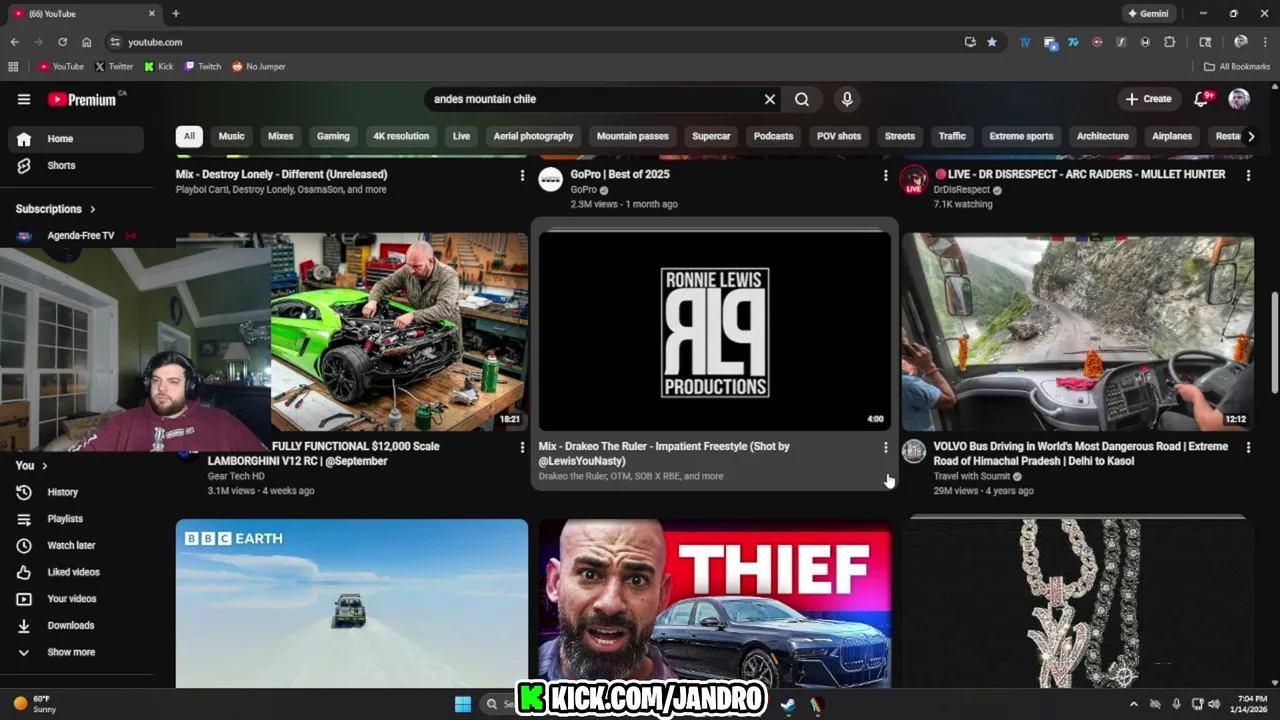Screen dimensions: 1280x720
Task: Select the All filter chip
Action: pos(189,136)
